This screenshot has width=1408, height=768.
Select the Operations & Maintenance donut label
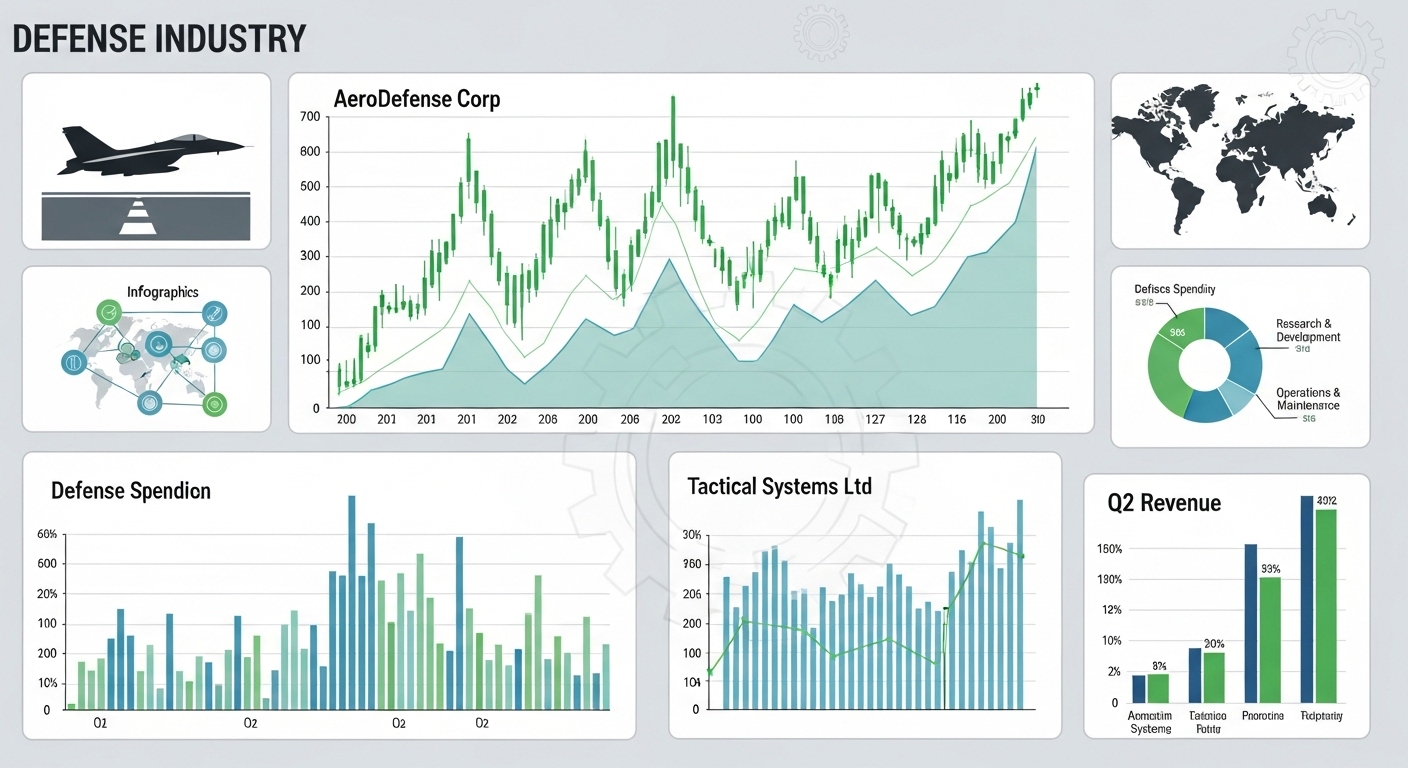click(1308, 399)
